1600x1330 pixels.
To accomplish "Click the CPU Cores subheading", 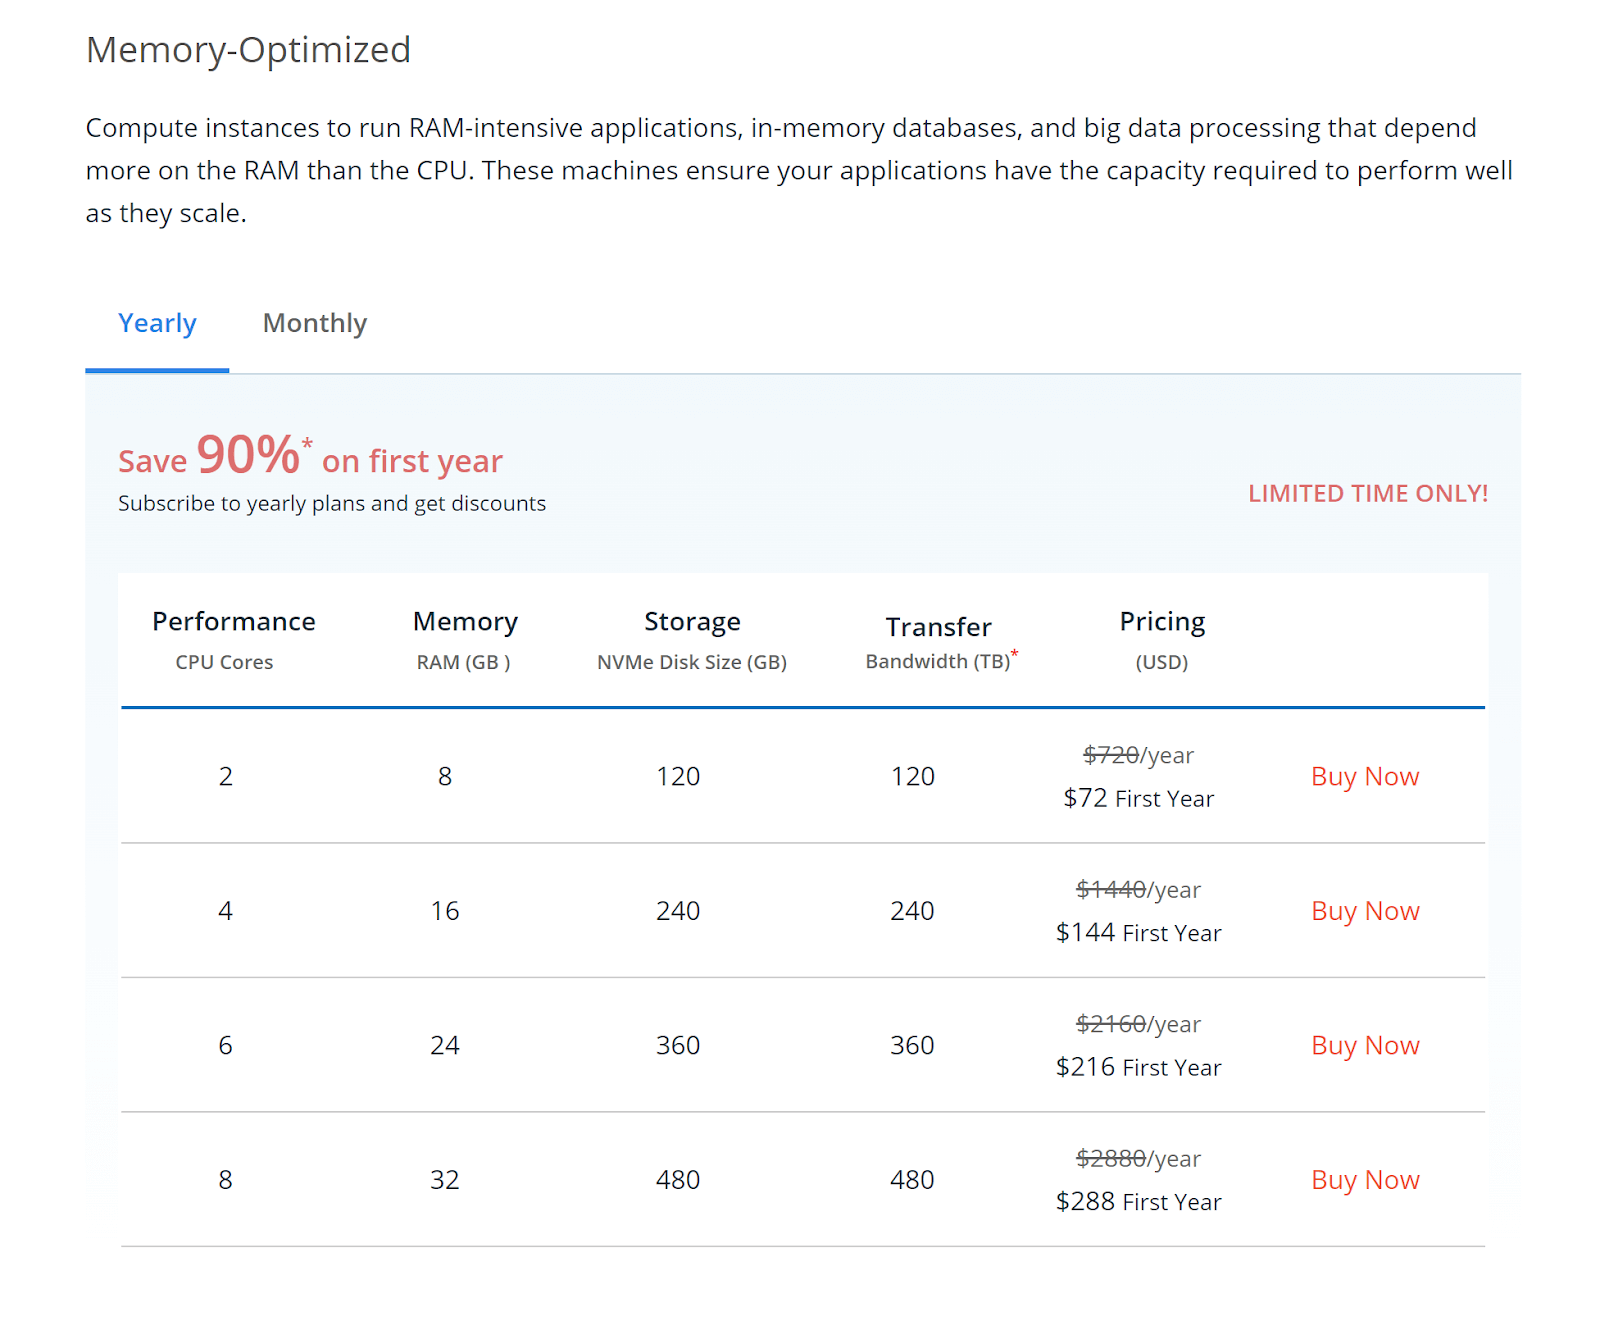I will point(224,662).
